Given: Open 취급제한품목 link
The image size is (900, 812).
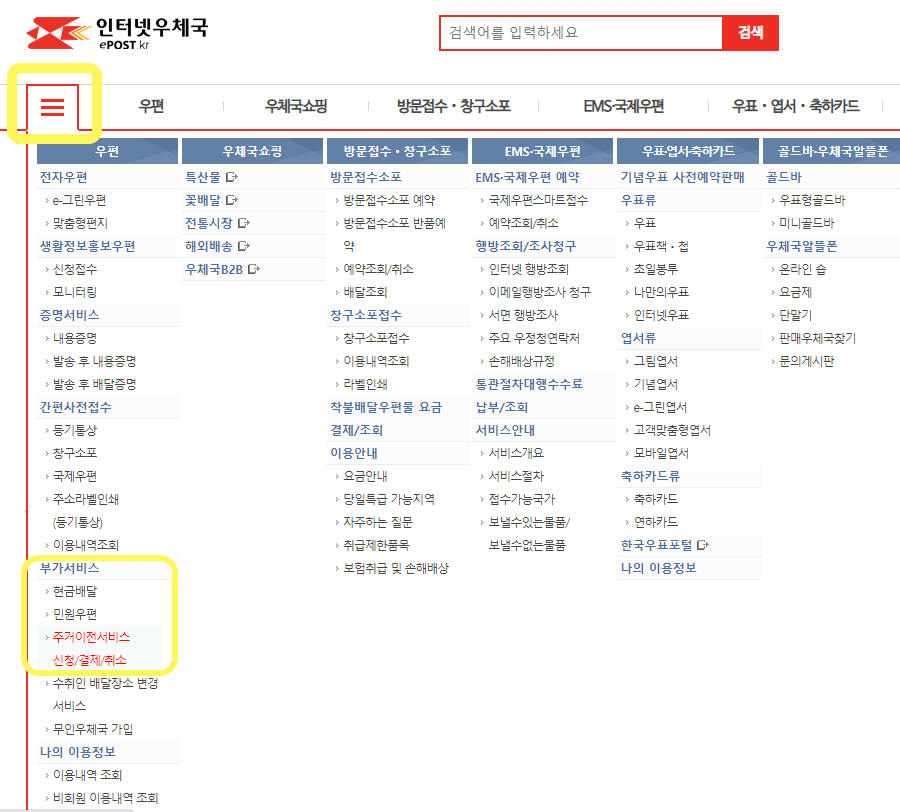Looking at the screenshot, I should (x=377, y=545).
